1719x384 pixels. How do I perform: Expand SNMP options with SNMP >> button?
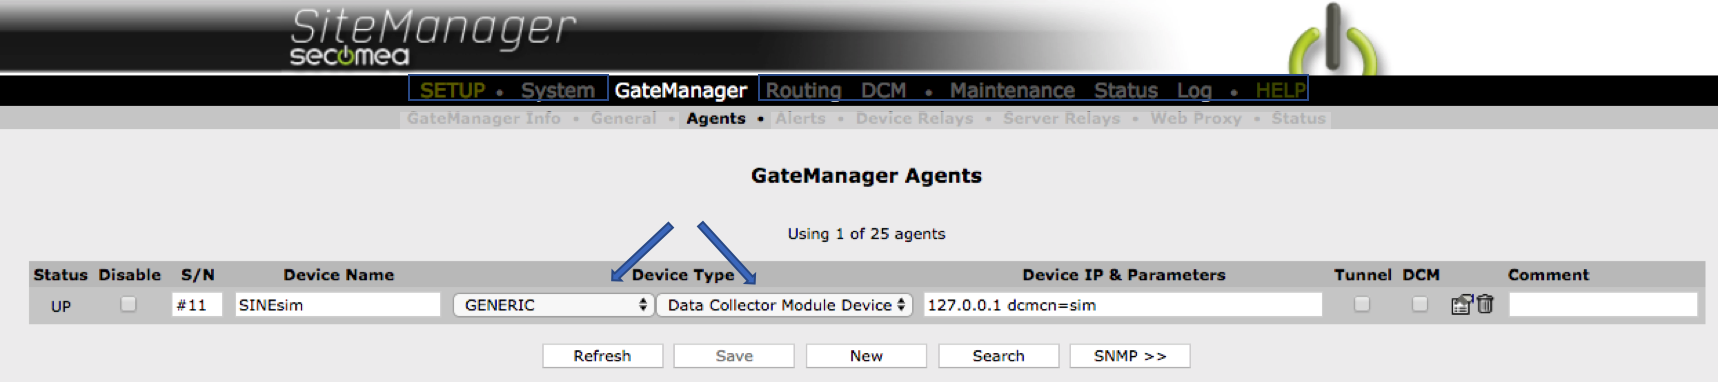point(1130,356)
